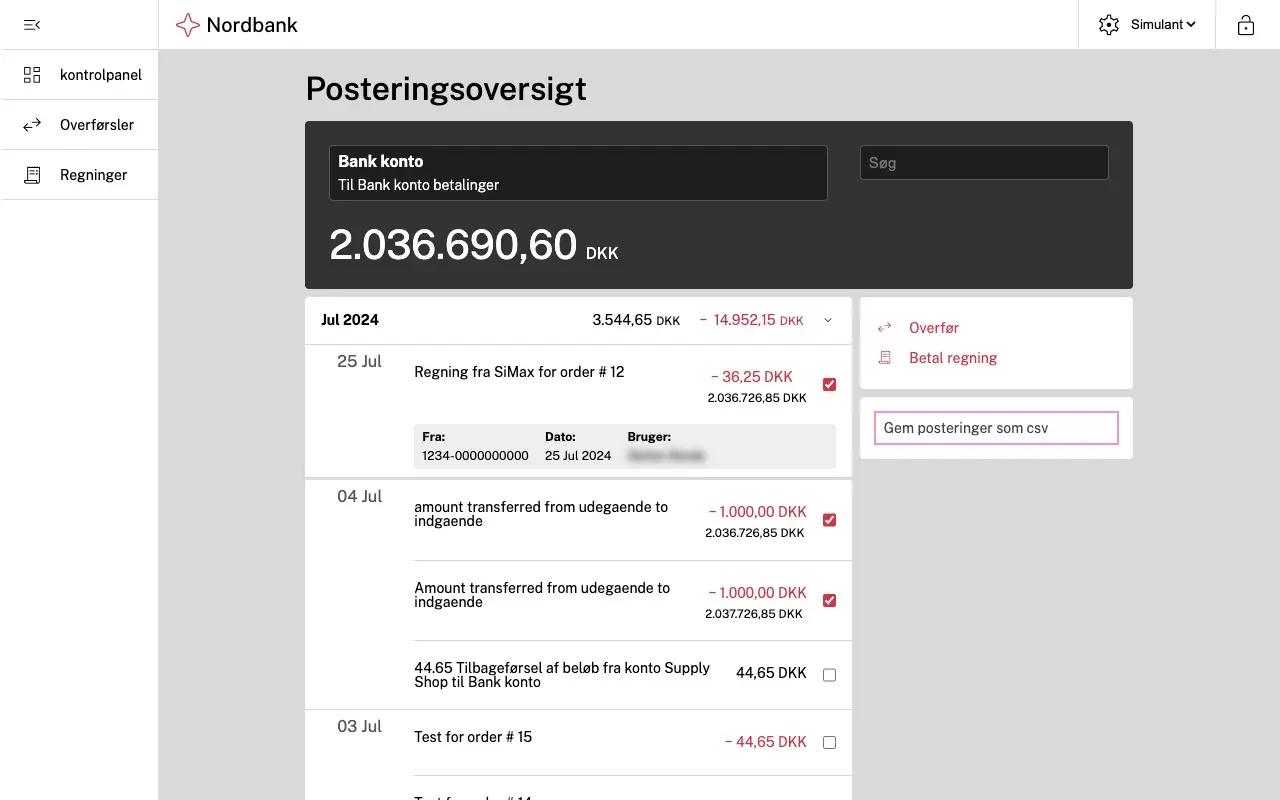Save postings with Gem posteringer som csv
Image resolution: width=1280 pixels, height=800 pixels.
pyautogui.click(x=995, y=427)
